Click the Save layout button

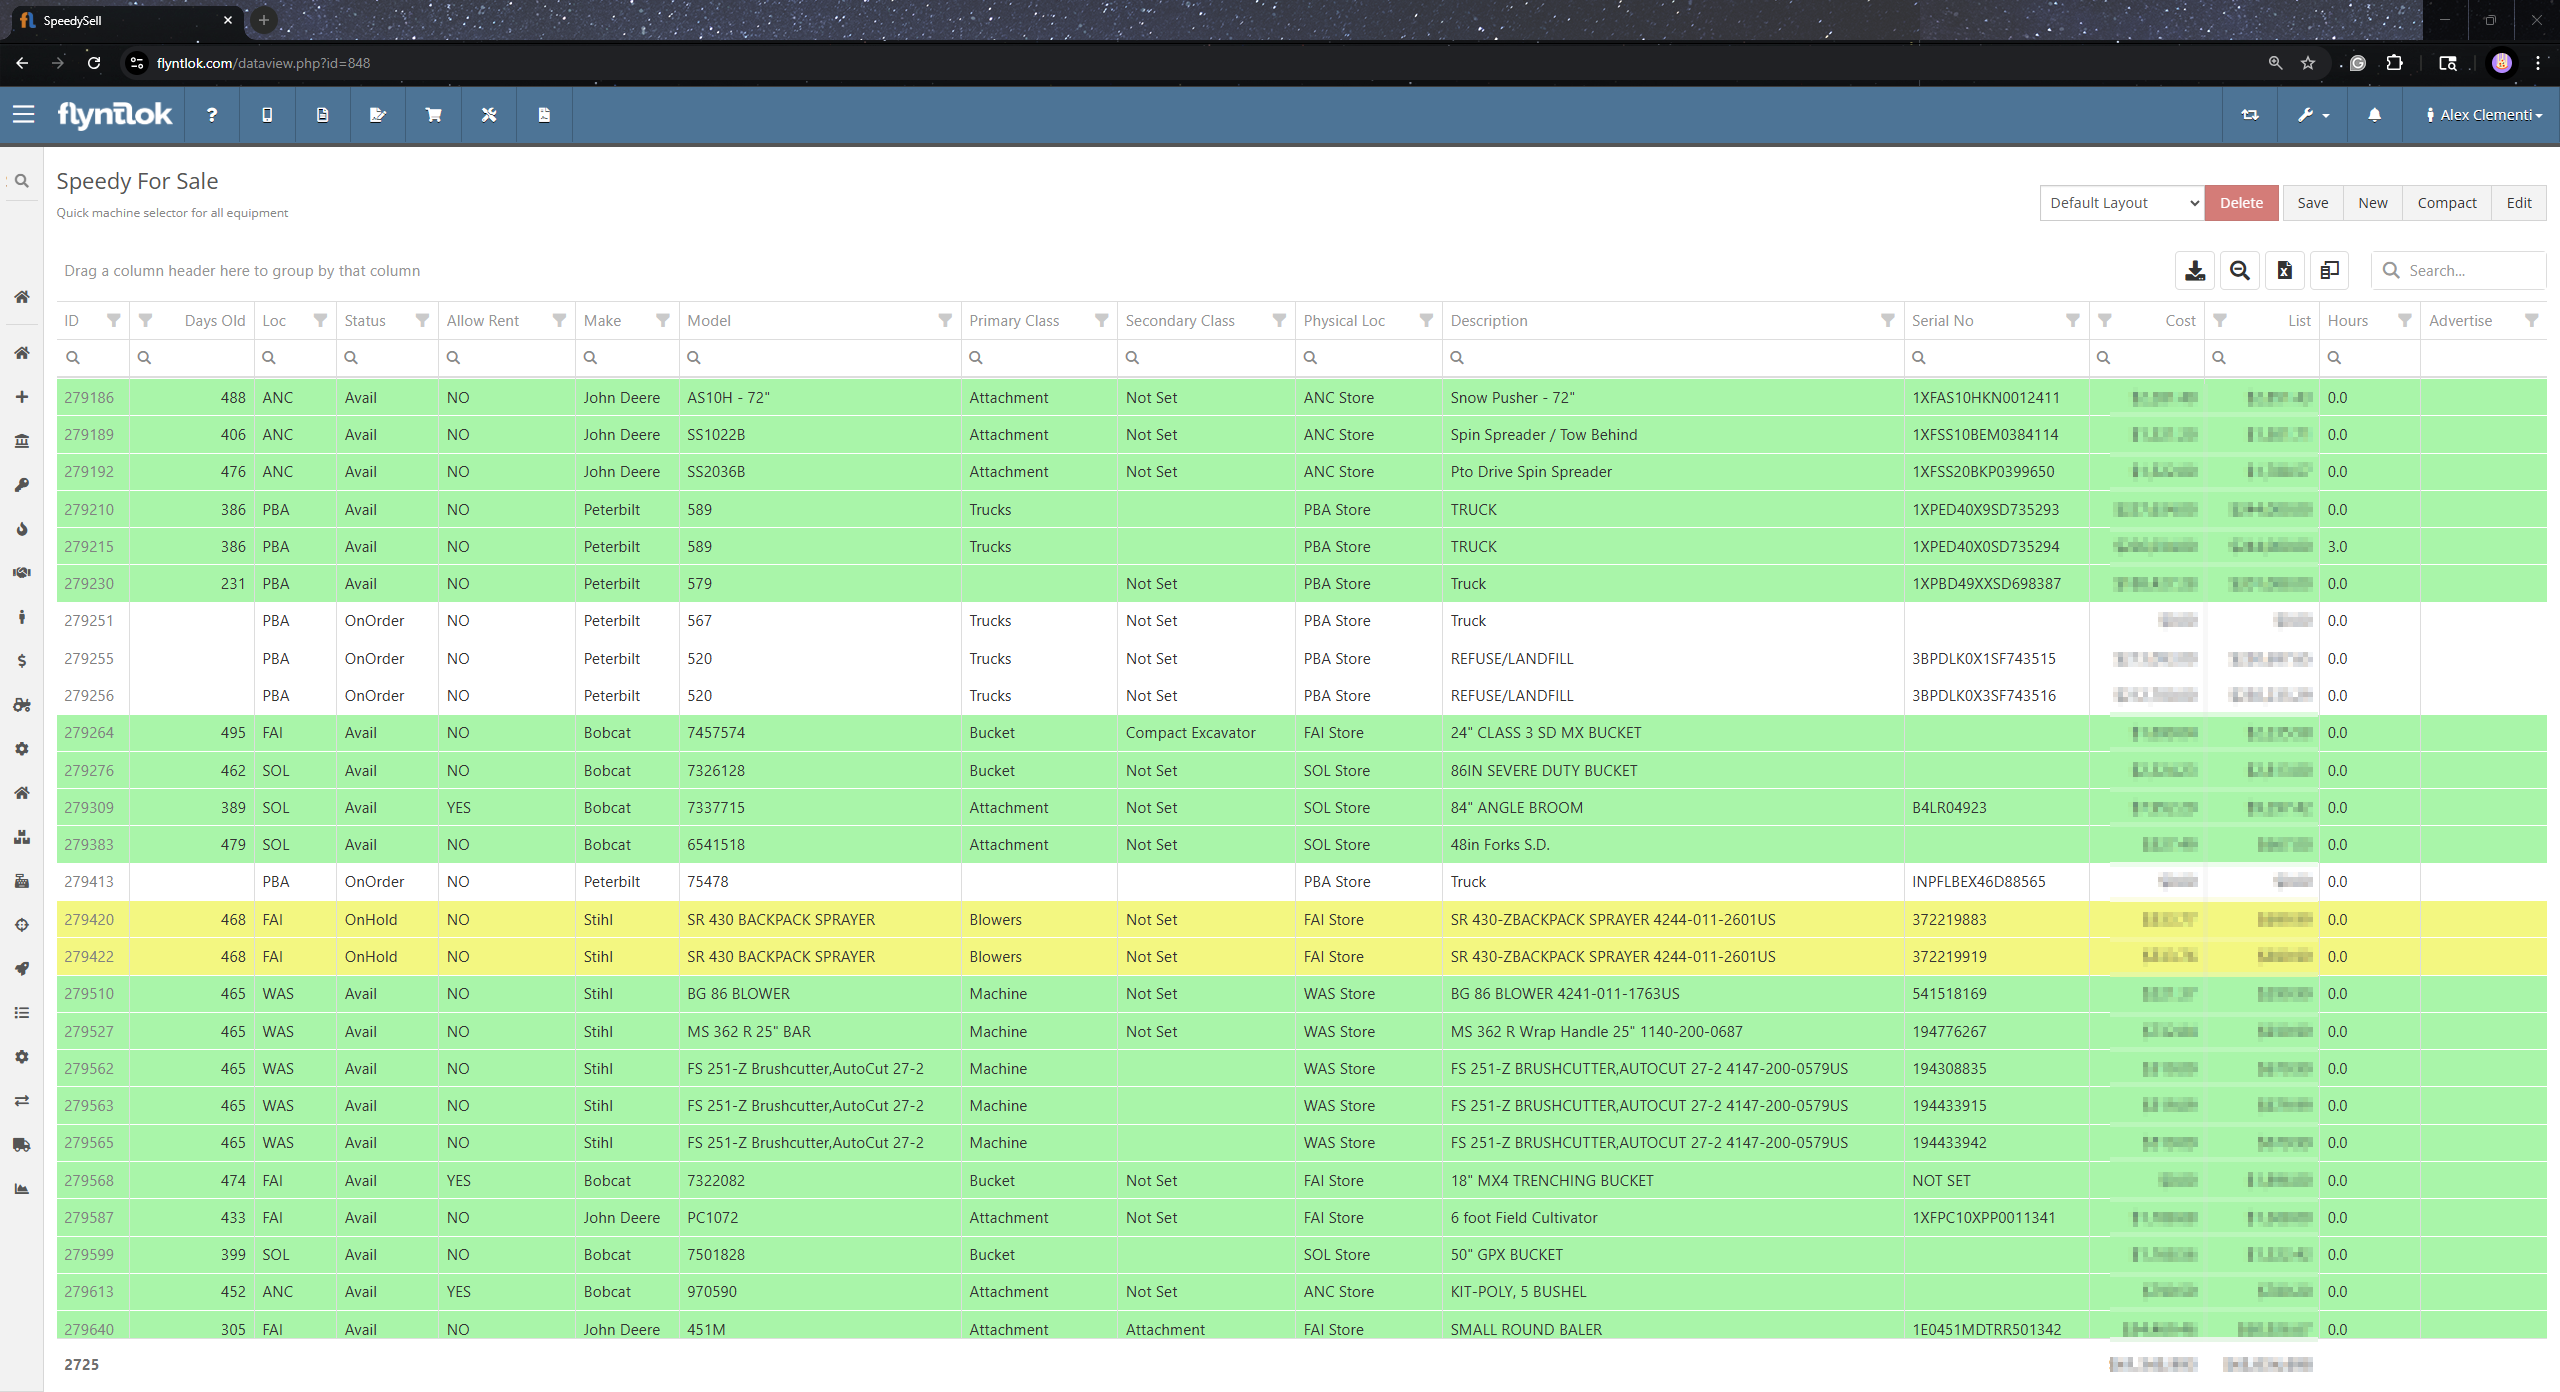(2312, 203)
